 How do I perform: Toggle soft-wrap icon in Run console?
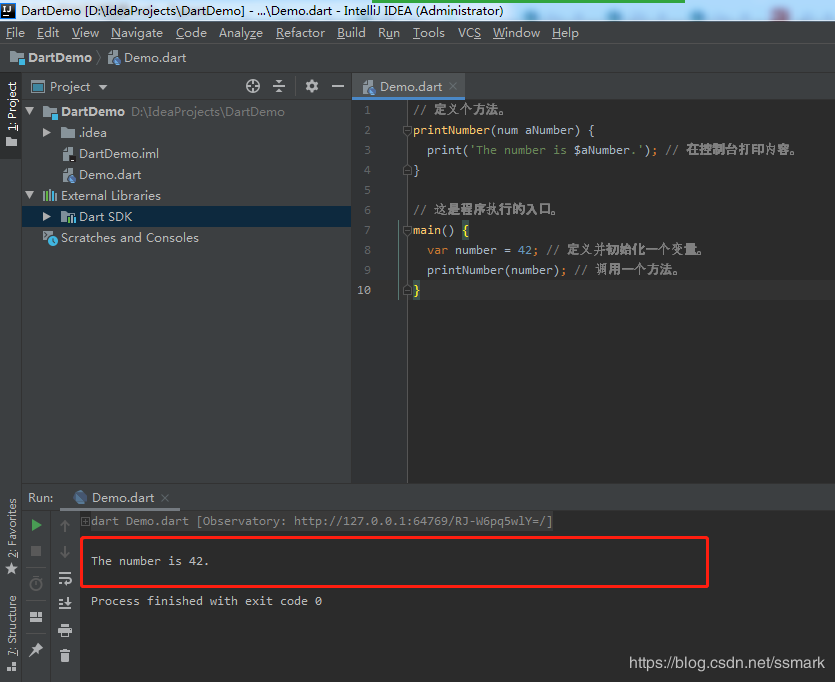[65, 578]
